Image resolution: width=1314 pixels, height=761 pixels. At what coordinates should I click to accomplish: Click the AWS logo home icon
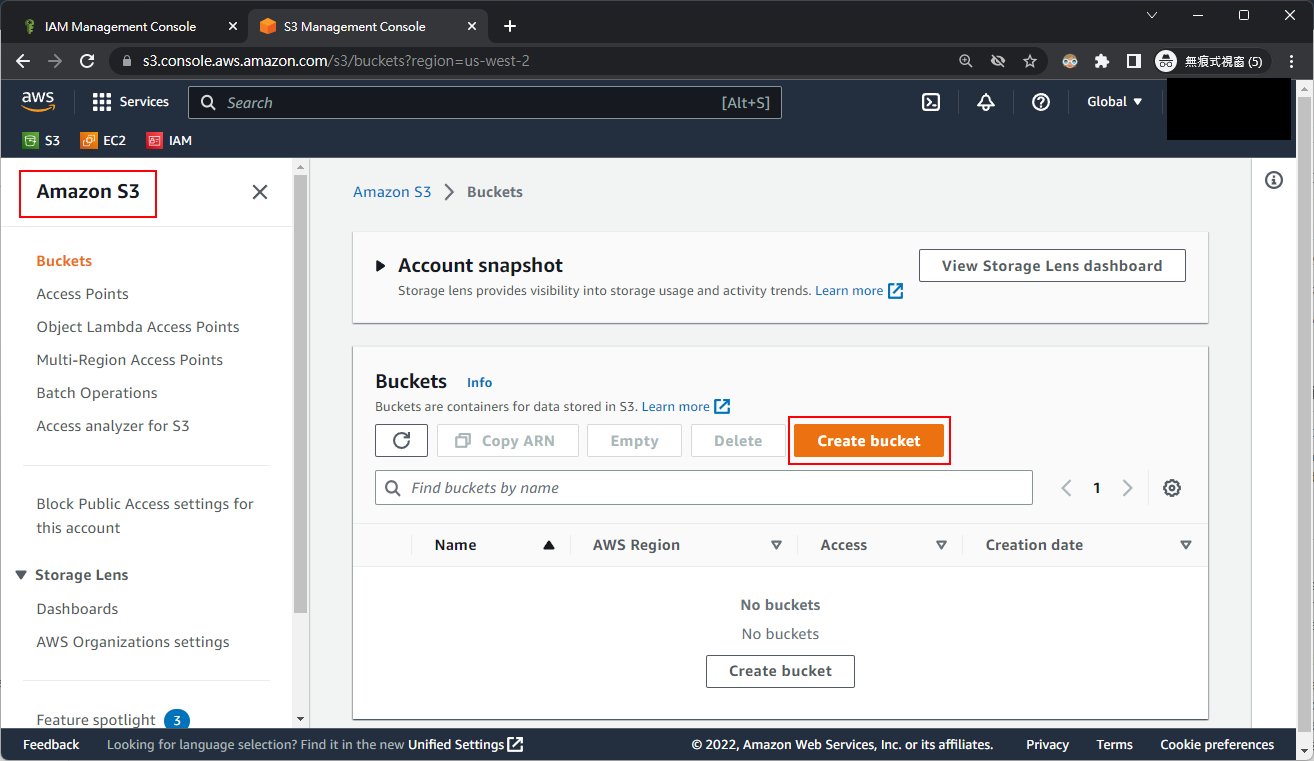(38, 102)
